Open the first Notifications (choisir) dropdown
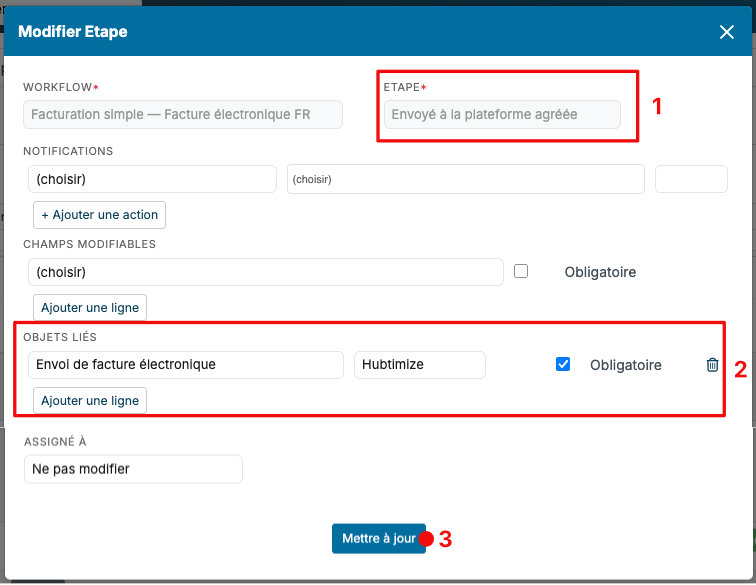Screen dimensions: 756x585 (152, 179)
